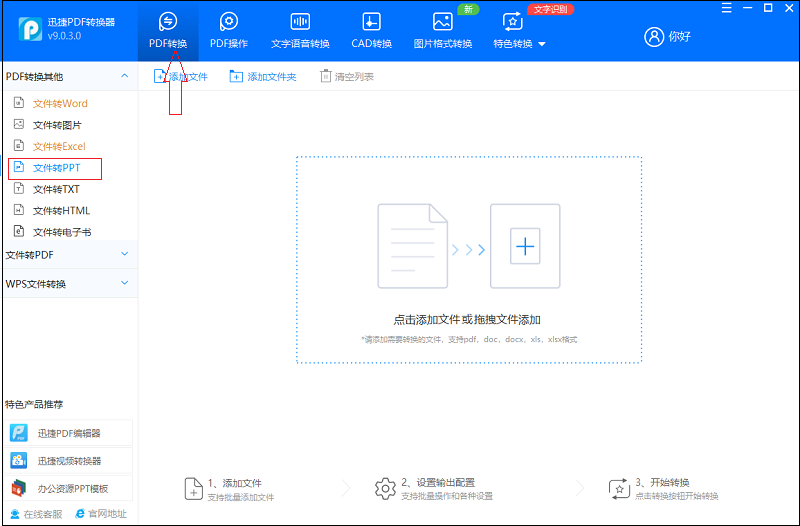Click the PPT file icon in the sidebar

point(19,167)
